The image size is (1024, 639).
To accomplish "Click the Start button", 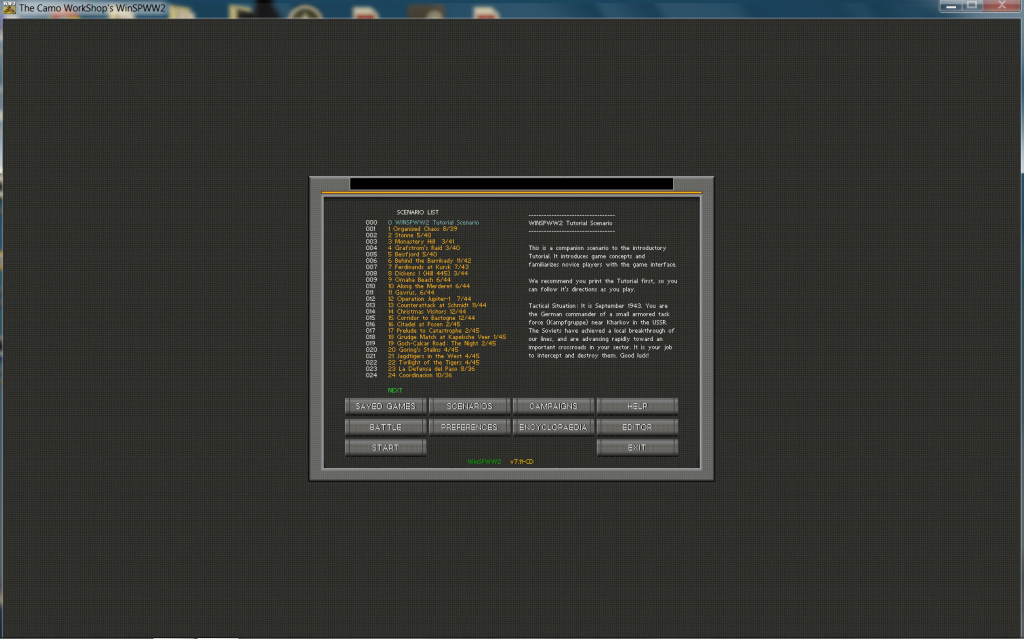I will point(385,448).
